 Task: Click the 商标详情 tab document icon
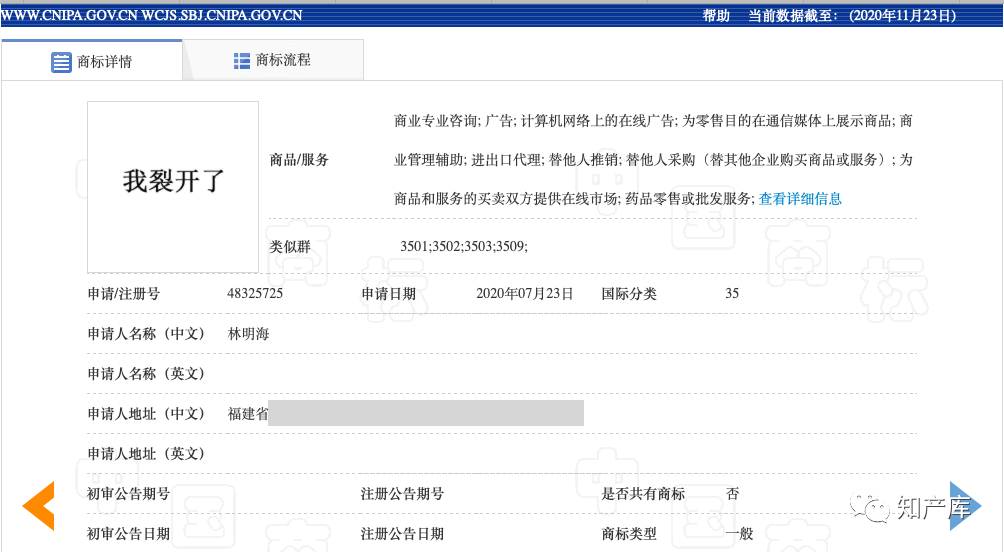tap(61, 62)
